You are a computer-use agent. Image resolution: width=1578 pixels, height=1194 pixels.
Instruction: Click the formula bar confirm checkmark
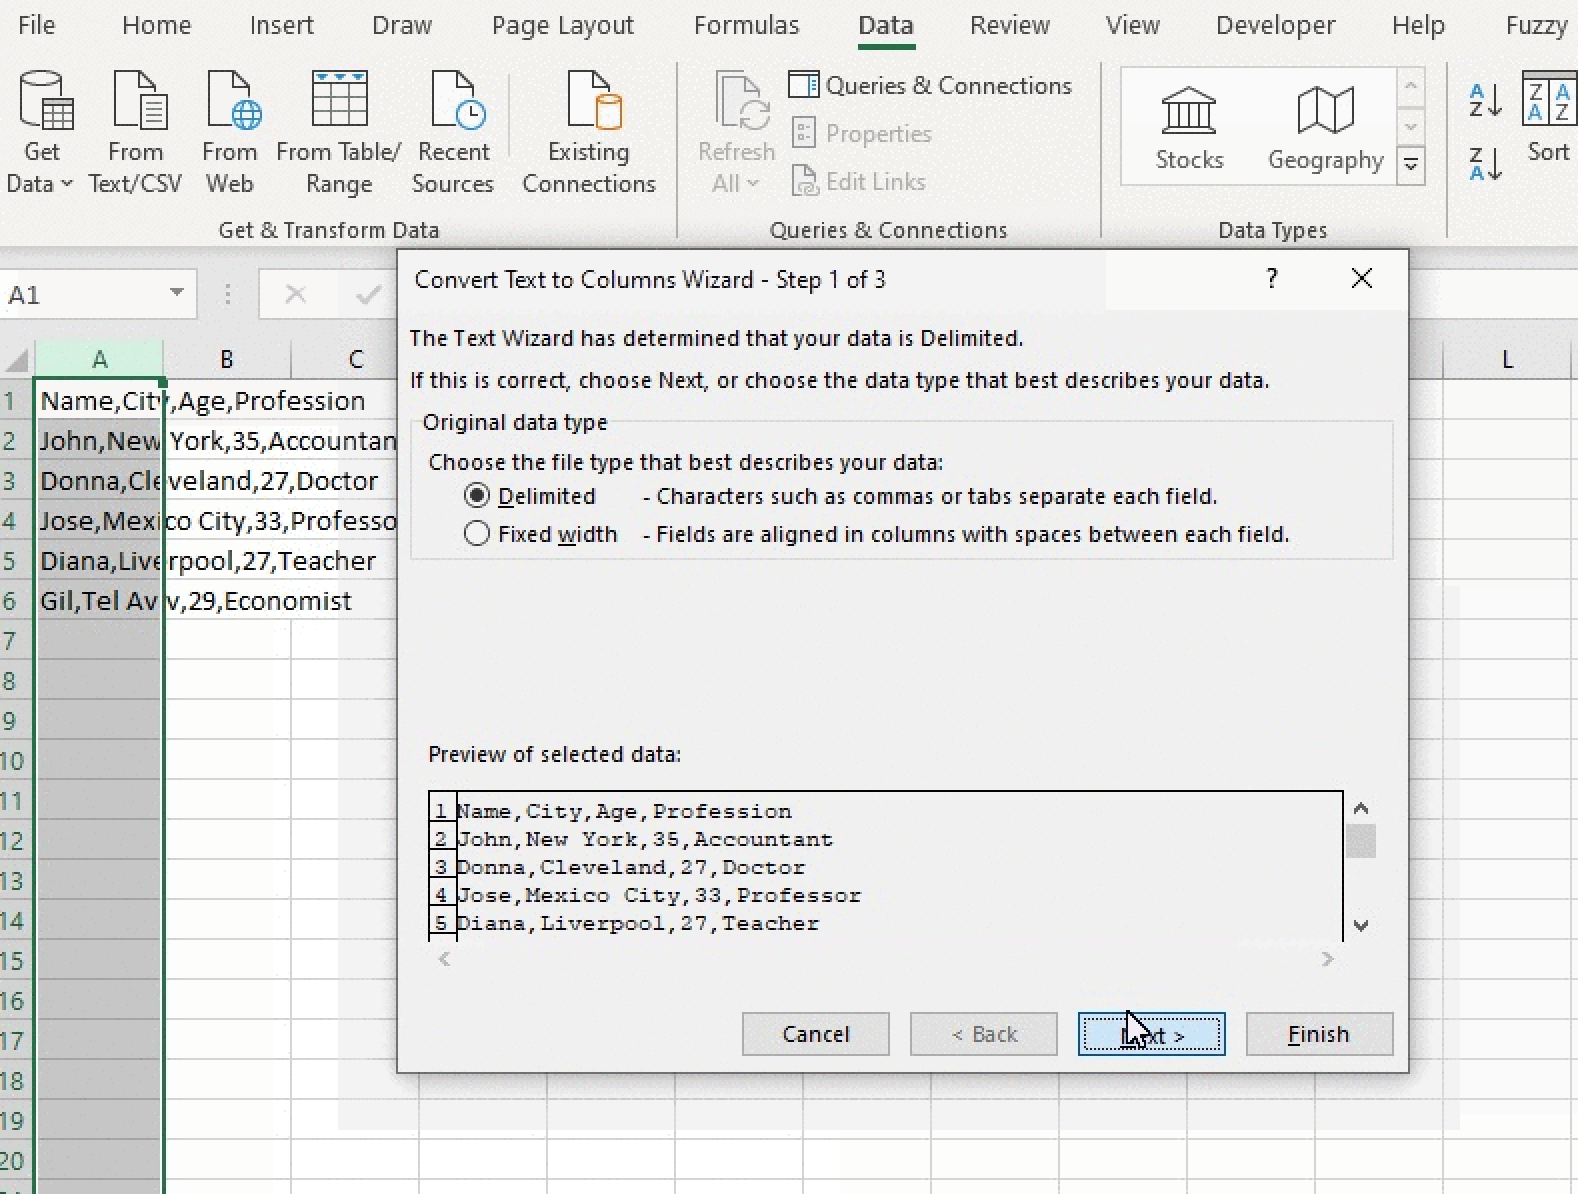[367, 294]
